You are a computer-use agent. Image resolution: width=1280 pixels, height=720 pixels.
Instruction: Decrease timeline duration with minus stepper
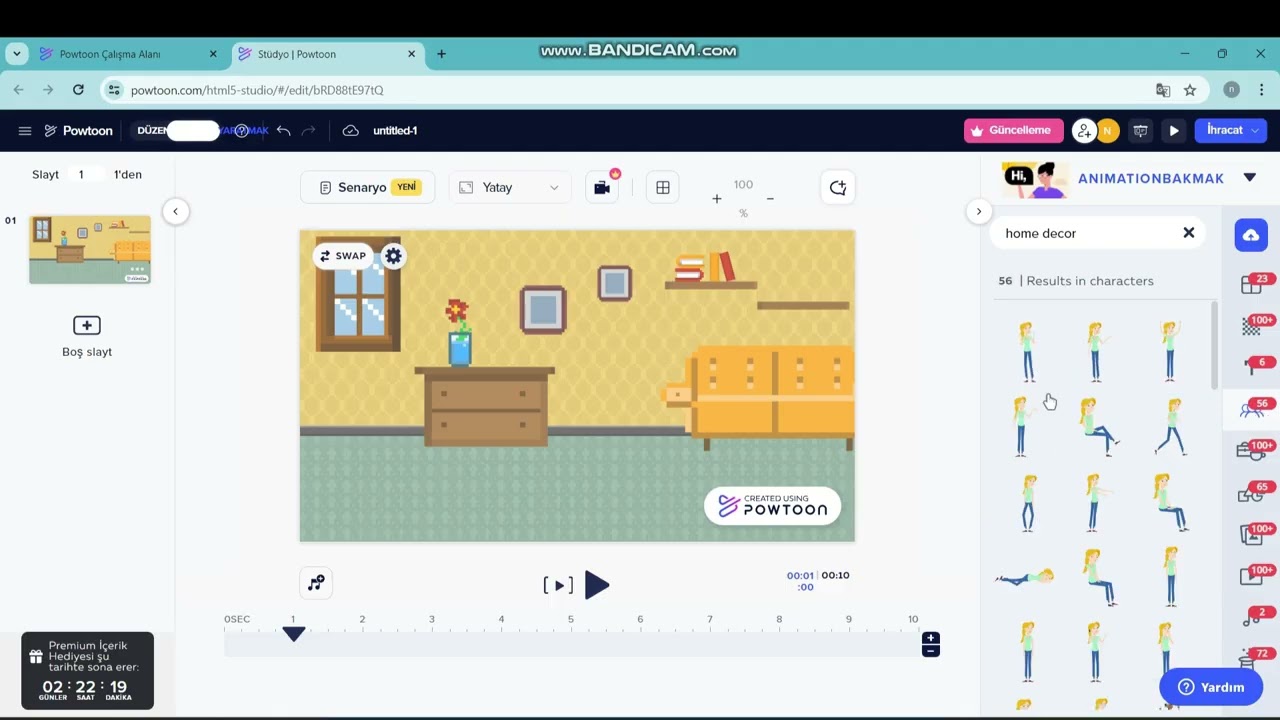click(x=930, y=651)
